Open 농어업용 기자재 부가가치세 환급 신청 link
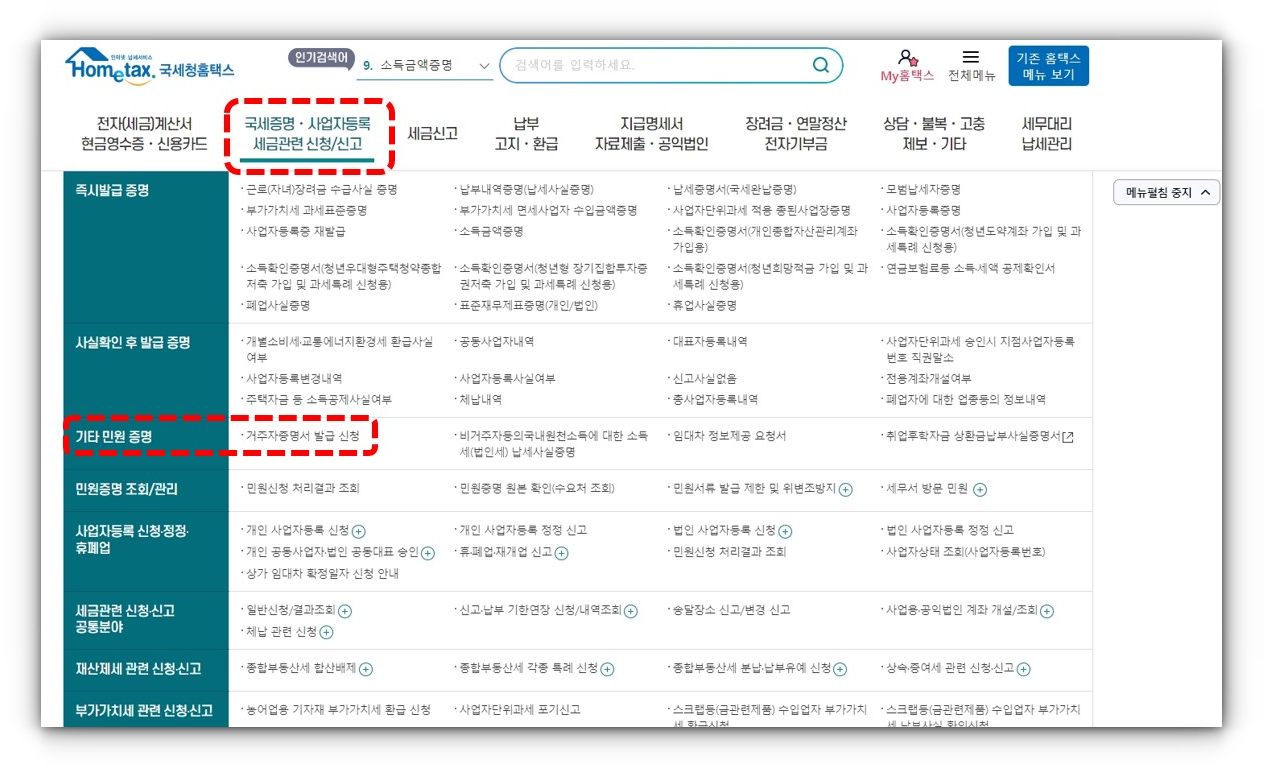Viewport: 1263px width, 769px height. [338, 710]
